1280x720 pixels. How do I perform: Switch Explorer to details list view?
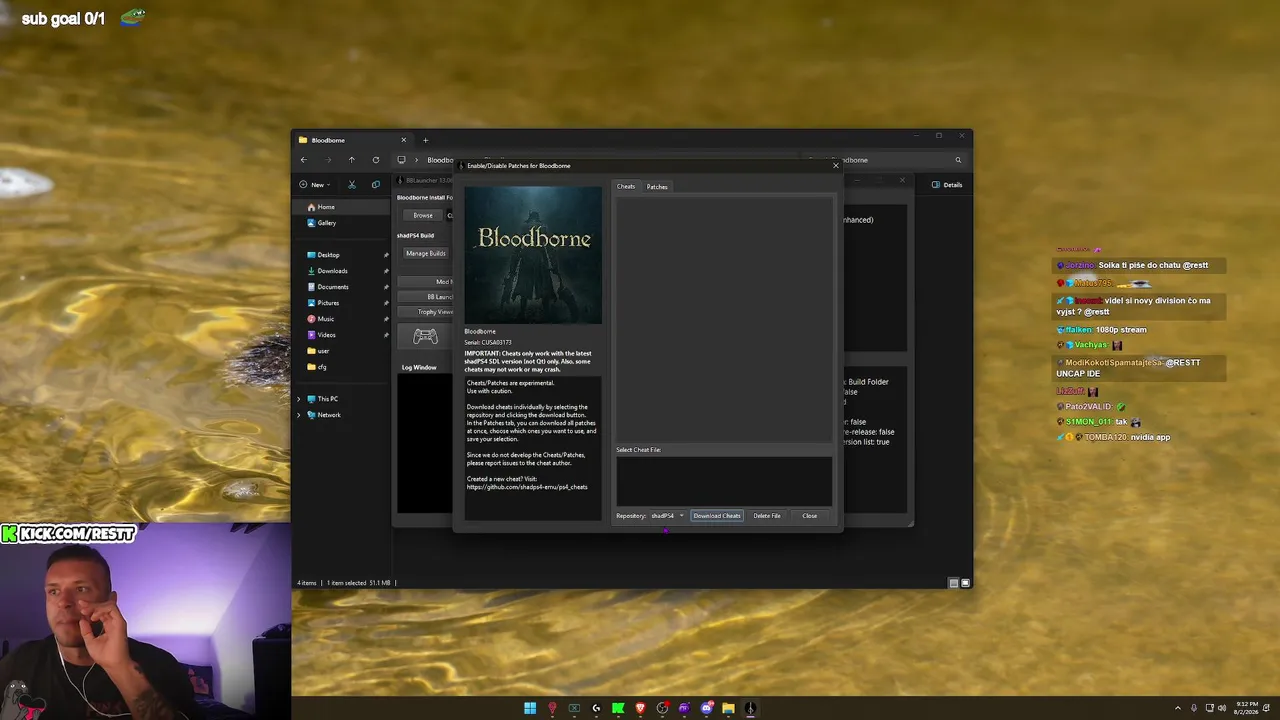(x=954, y=583)
